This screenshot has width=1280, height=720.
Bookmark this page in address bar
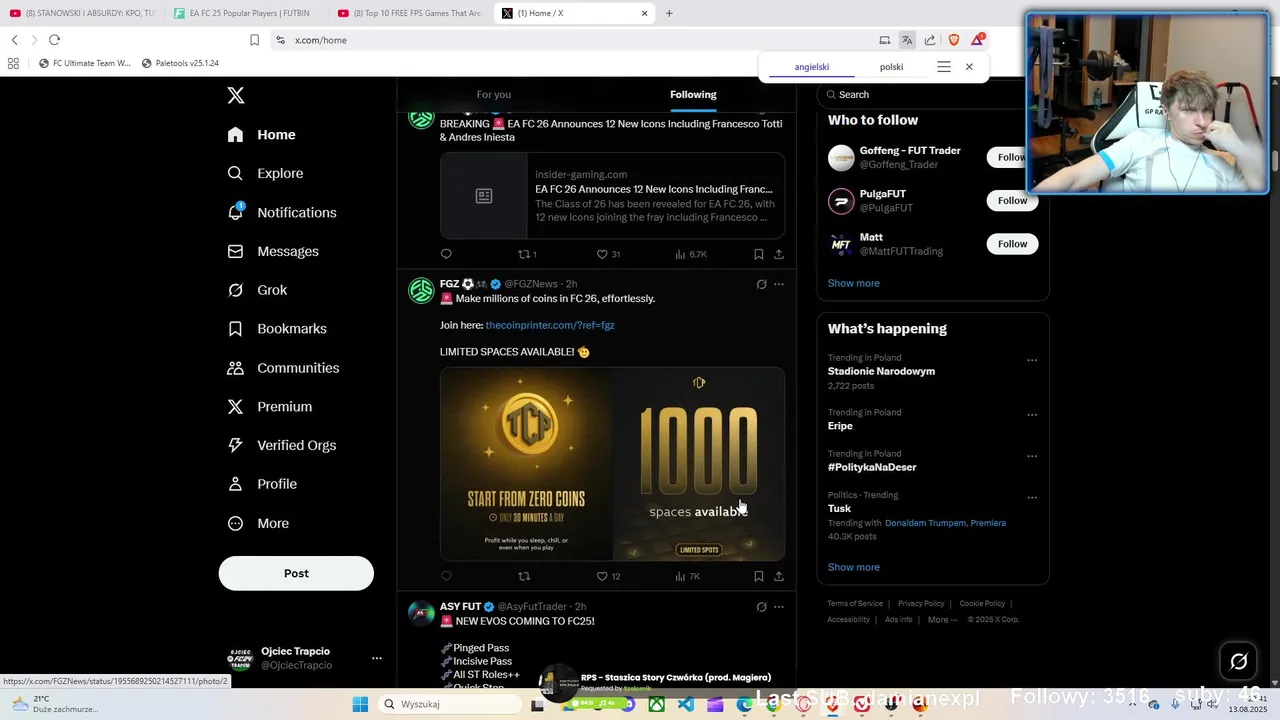254,40
